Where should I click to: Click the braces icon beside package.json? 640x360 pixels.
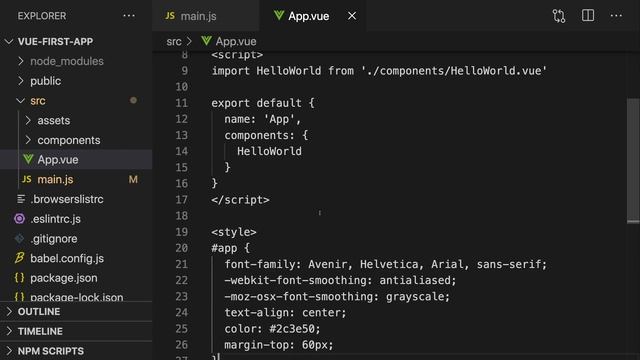pyautogui.click(x=19, y=278)
